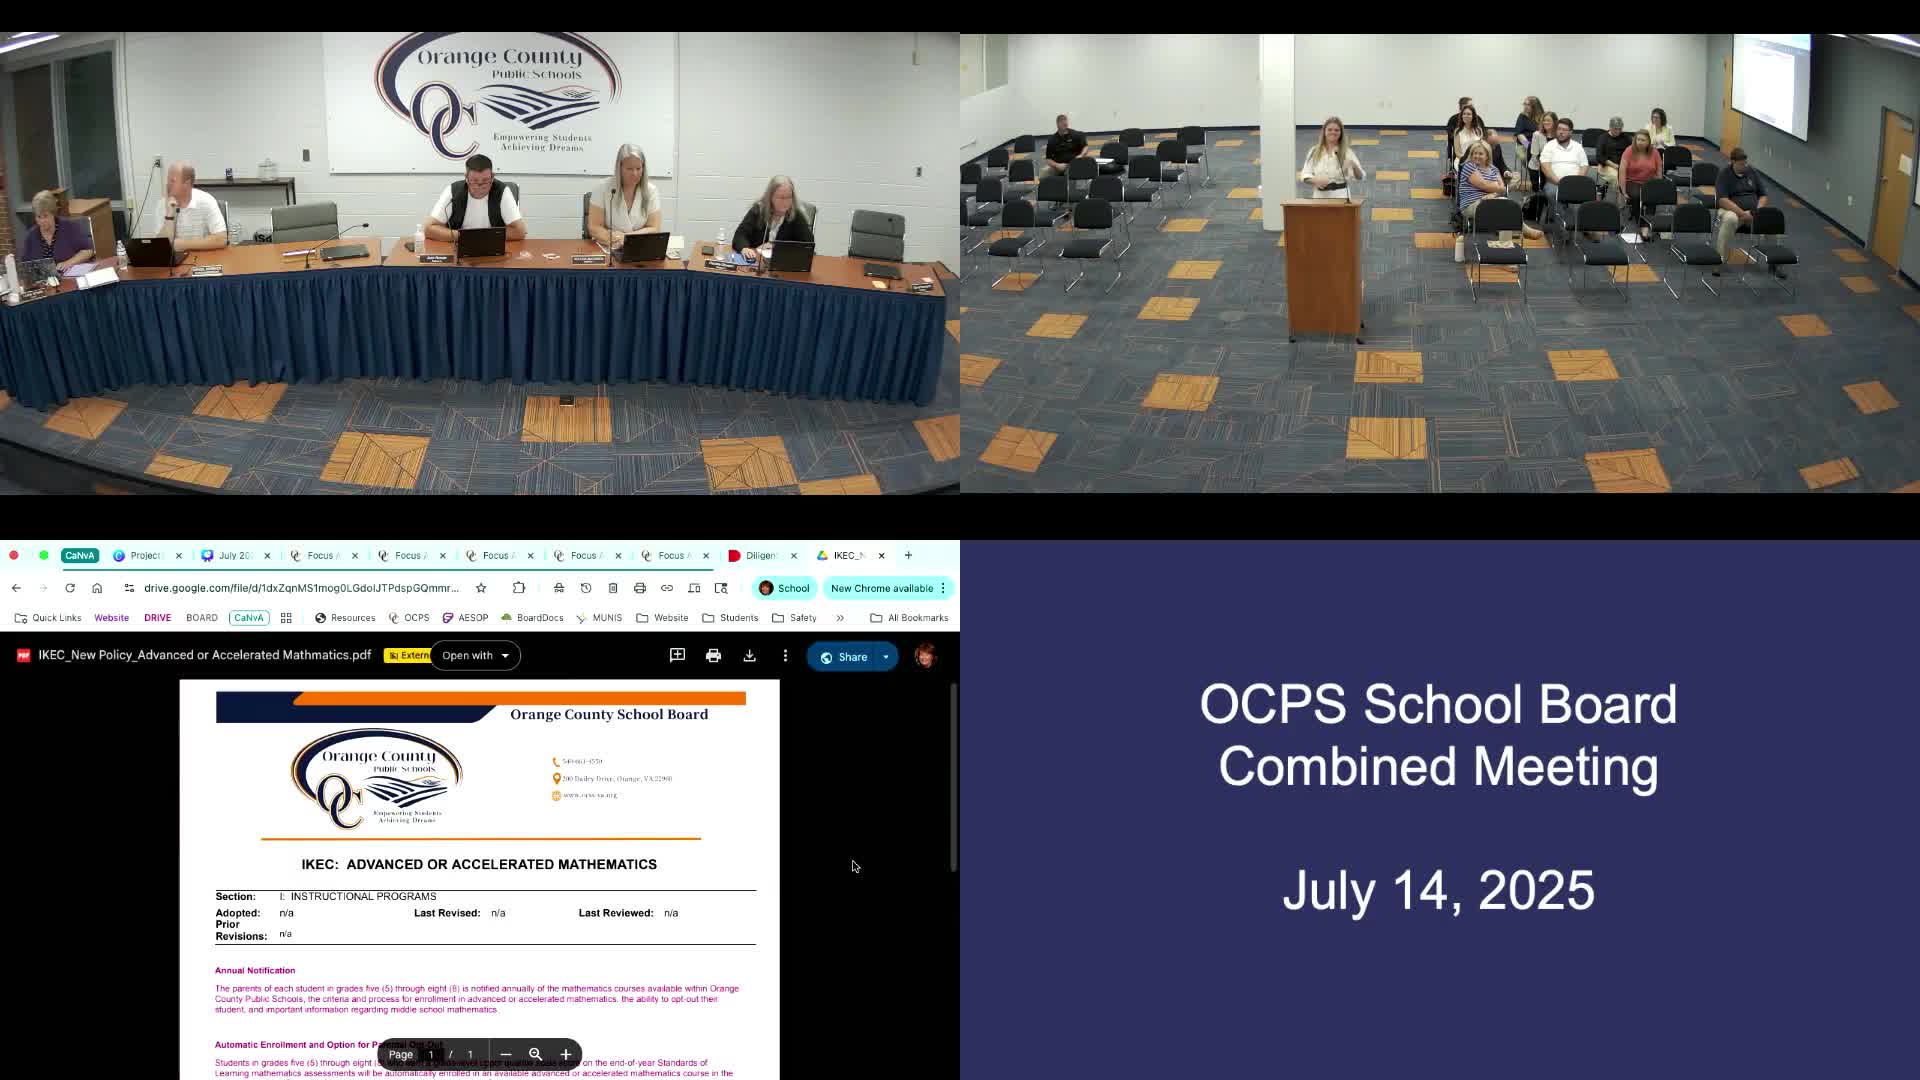Bookmark this page with star icon
The width and height of the screenshot is (1920, 1080).
click(481, 588)
